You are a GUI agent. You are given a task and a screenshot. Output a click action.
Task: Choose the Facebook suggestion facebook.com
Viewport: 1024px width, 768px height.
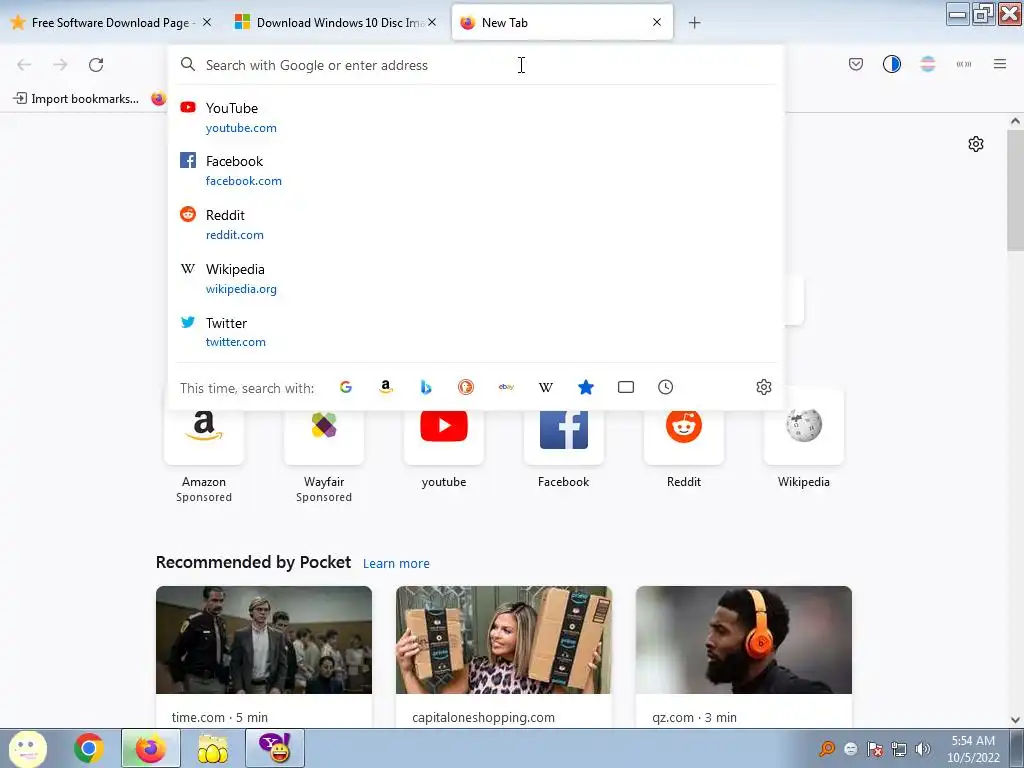pyautogui.click(x=475, y=170)
